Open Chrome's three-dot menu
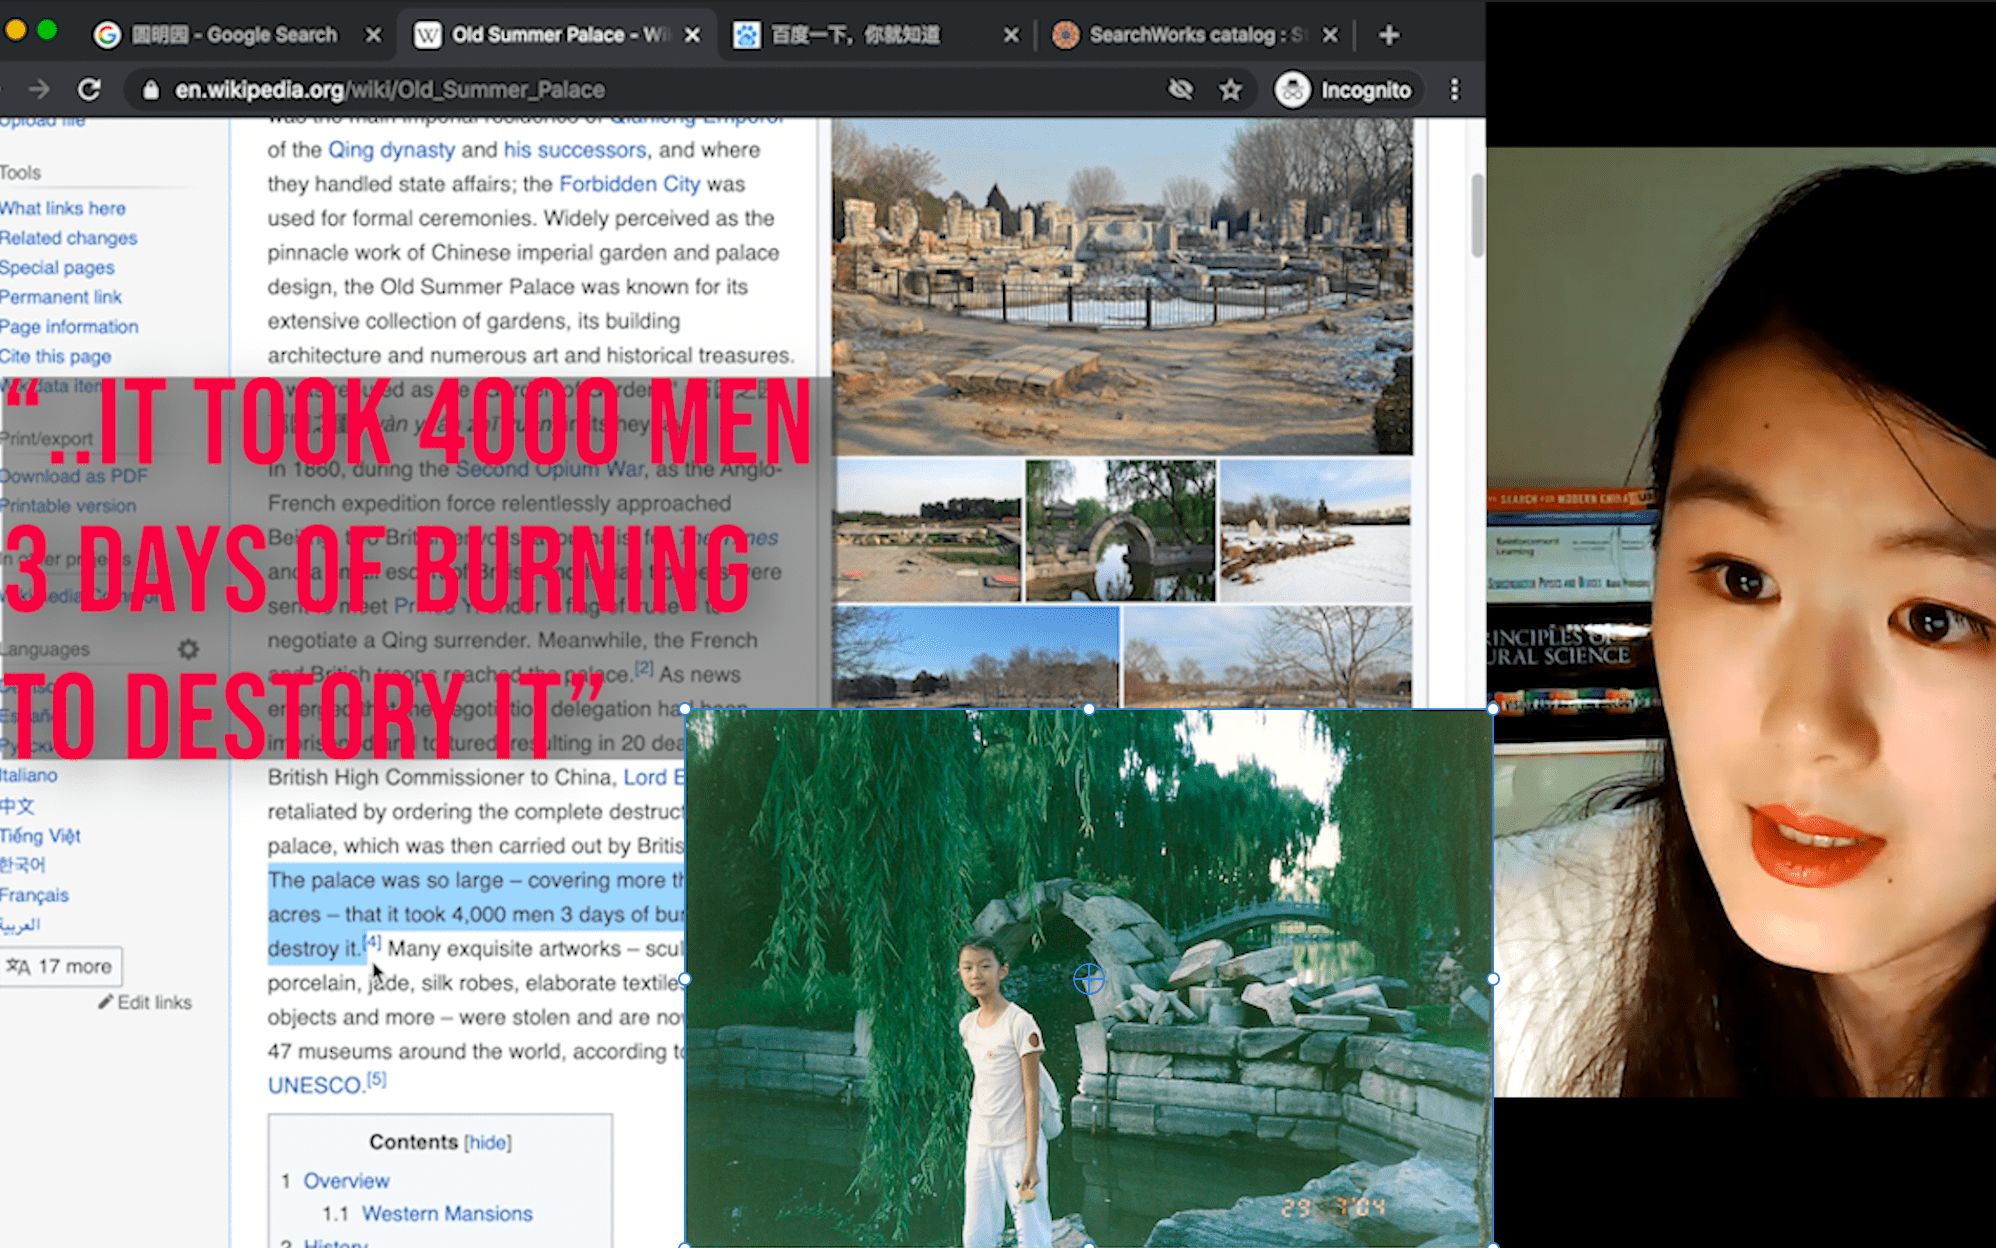 pyautogui.click(x=1454, y=90)
